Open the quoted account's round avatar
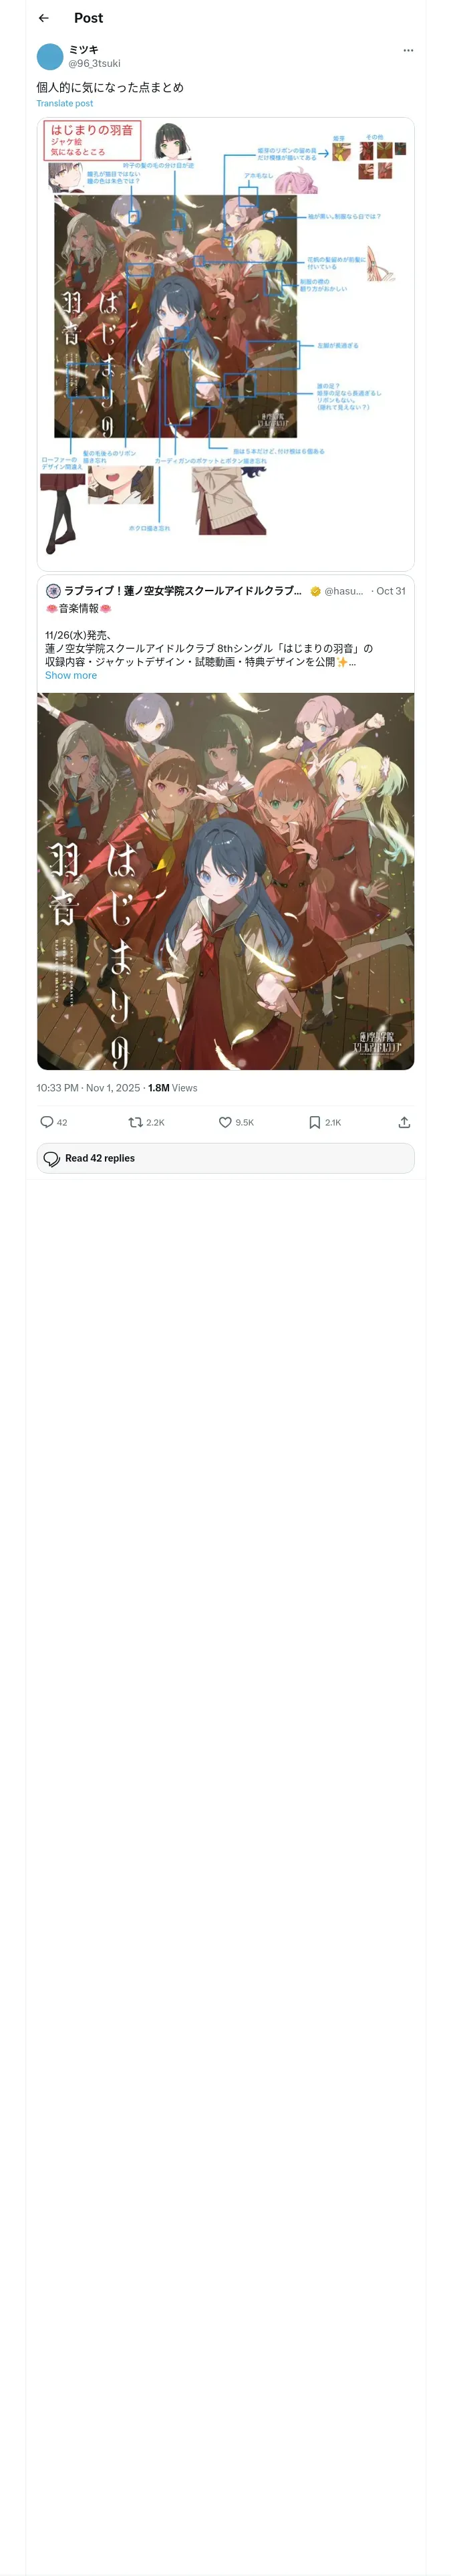 pos(53,591)
